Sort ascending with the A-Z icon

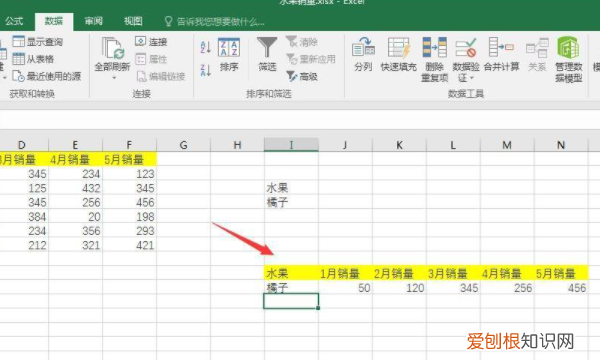coord(205,47)
